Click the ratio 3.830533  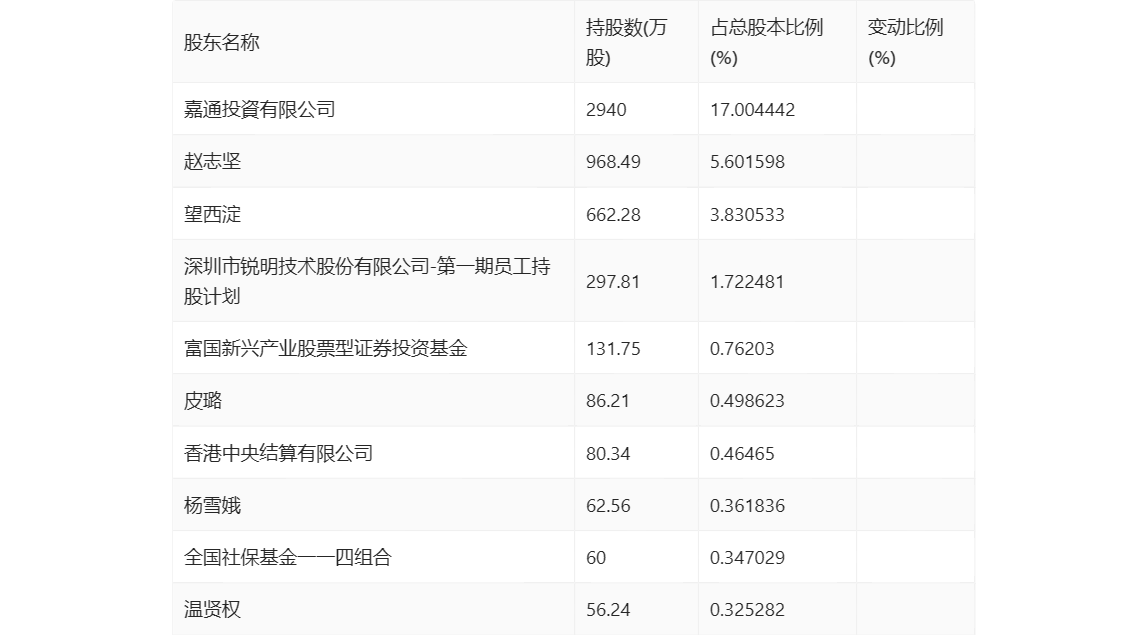tap(747, 215)
